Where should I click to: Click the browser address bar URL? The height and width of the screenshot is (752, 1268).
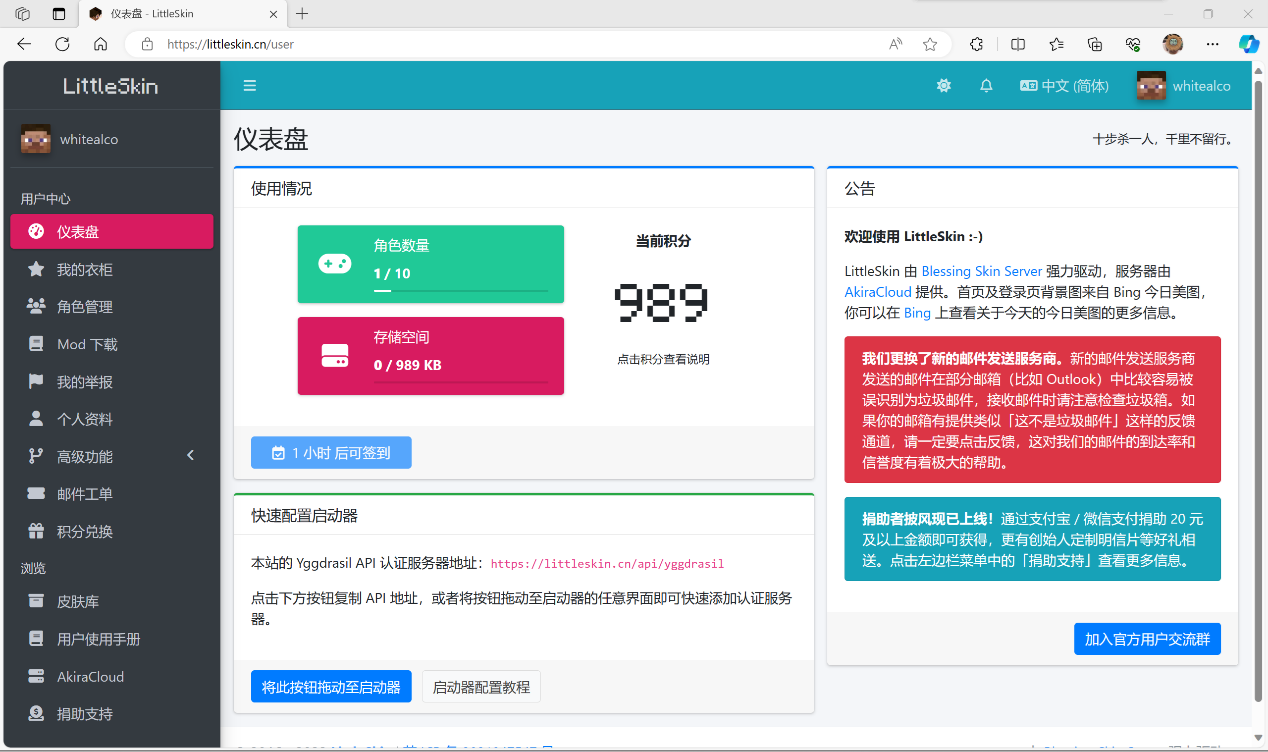tap(231, 44)
